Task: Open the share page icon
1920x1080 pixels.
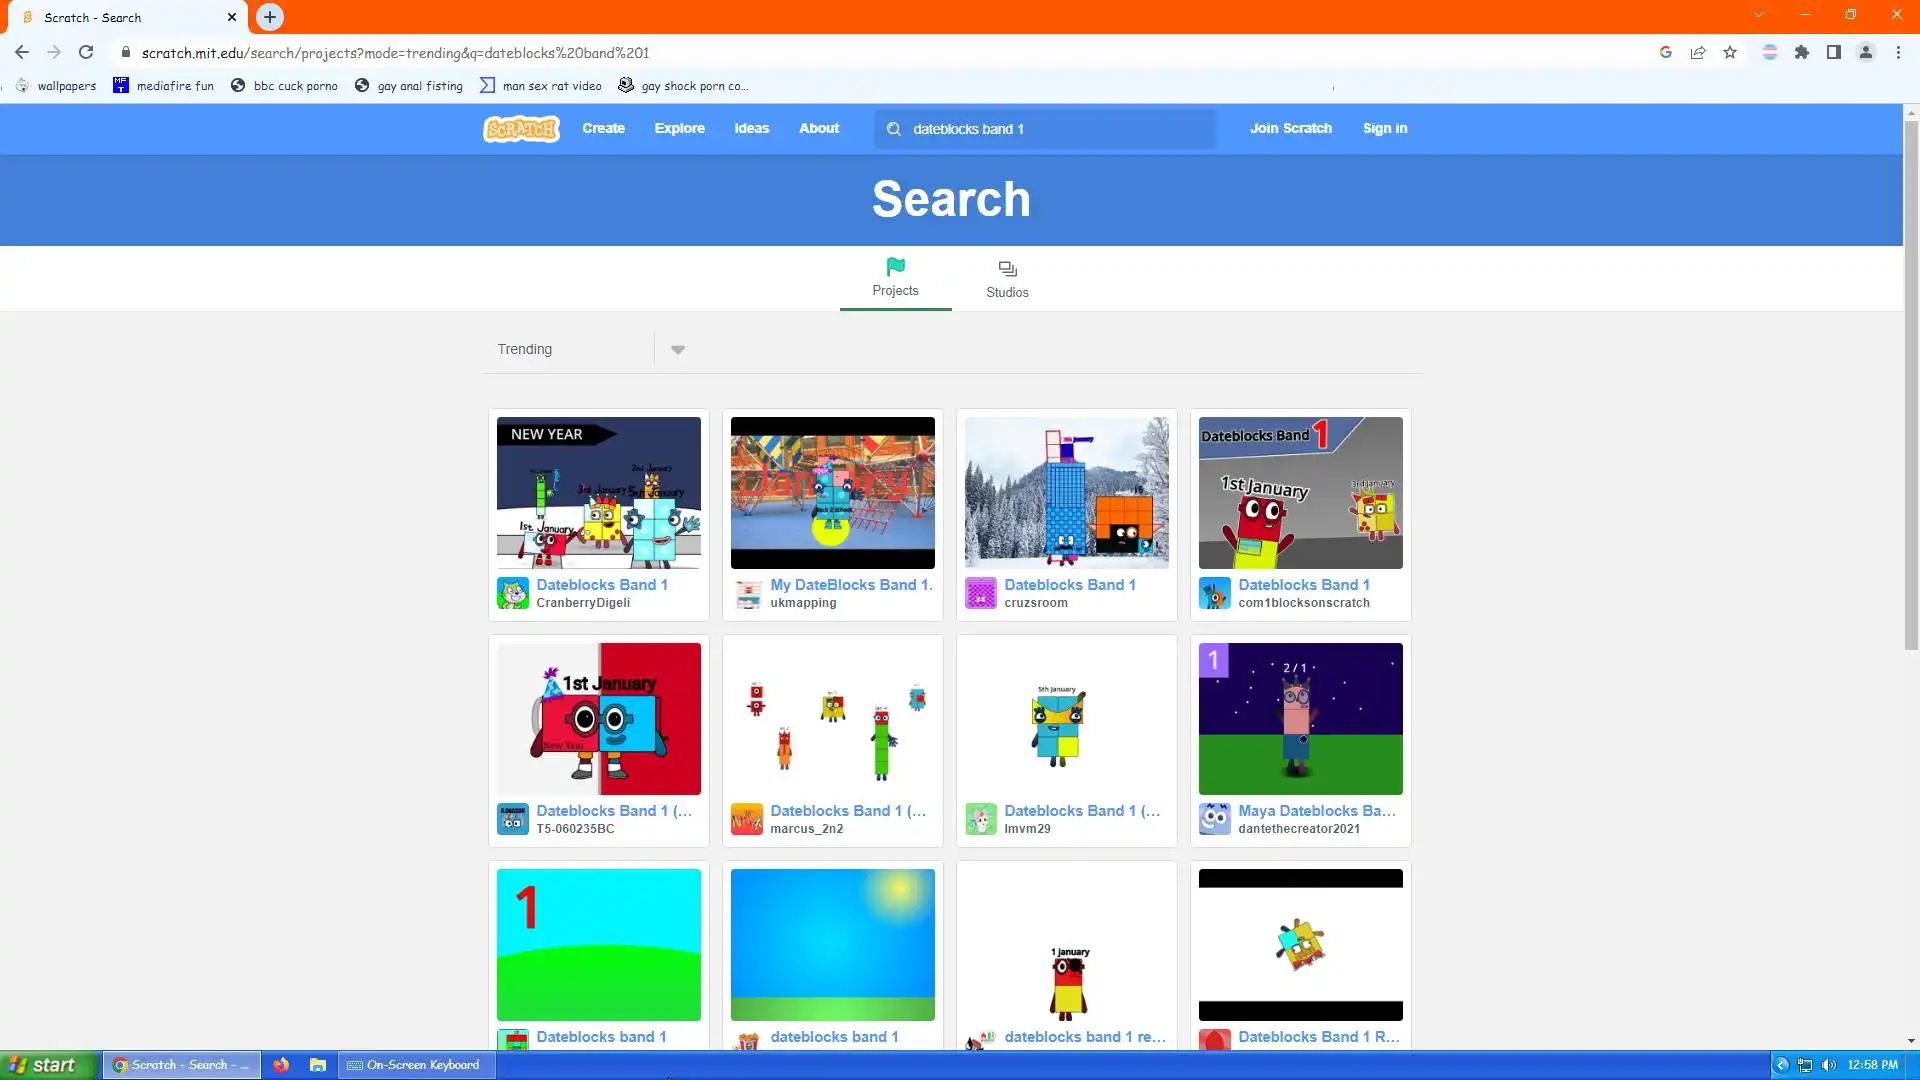Action: (x=1698, y=53)
